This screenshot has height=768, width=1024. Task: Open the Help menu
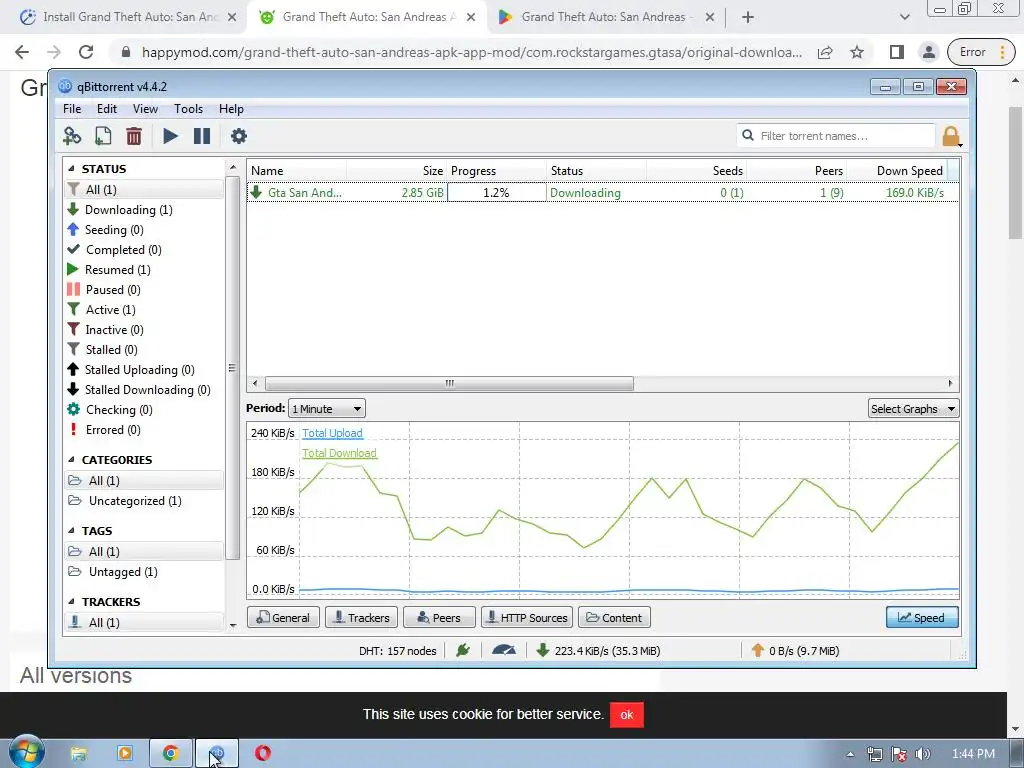point(231,109)
